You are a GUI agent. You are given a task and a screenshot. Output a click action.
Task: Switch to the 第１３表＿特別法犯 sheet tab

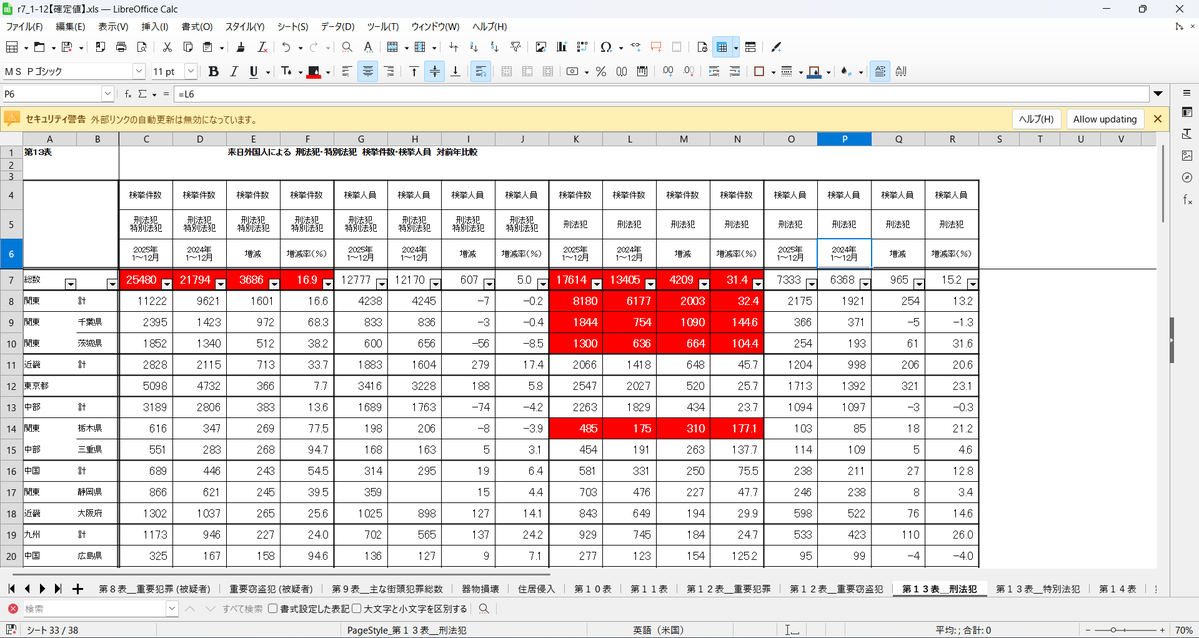[x=1037, y=589]
